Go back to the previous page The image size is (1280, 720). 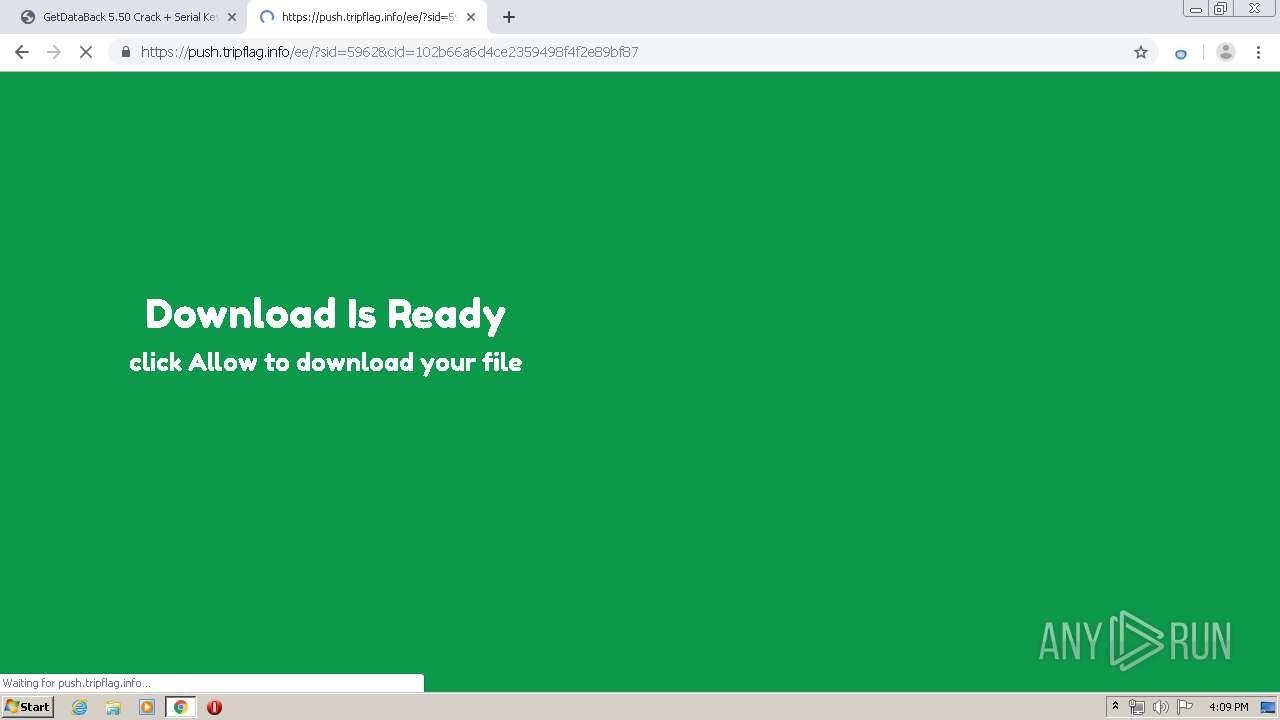22,52
